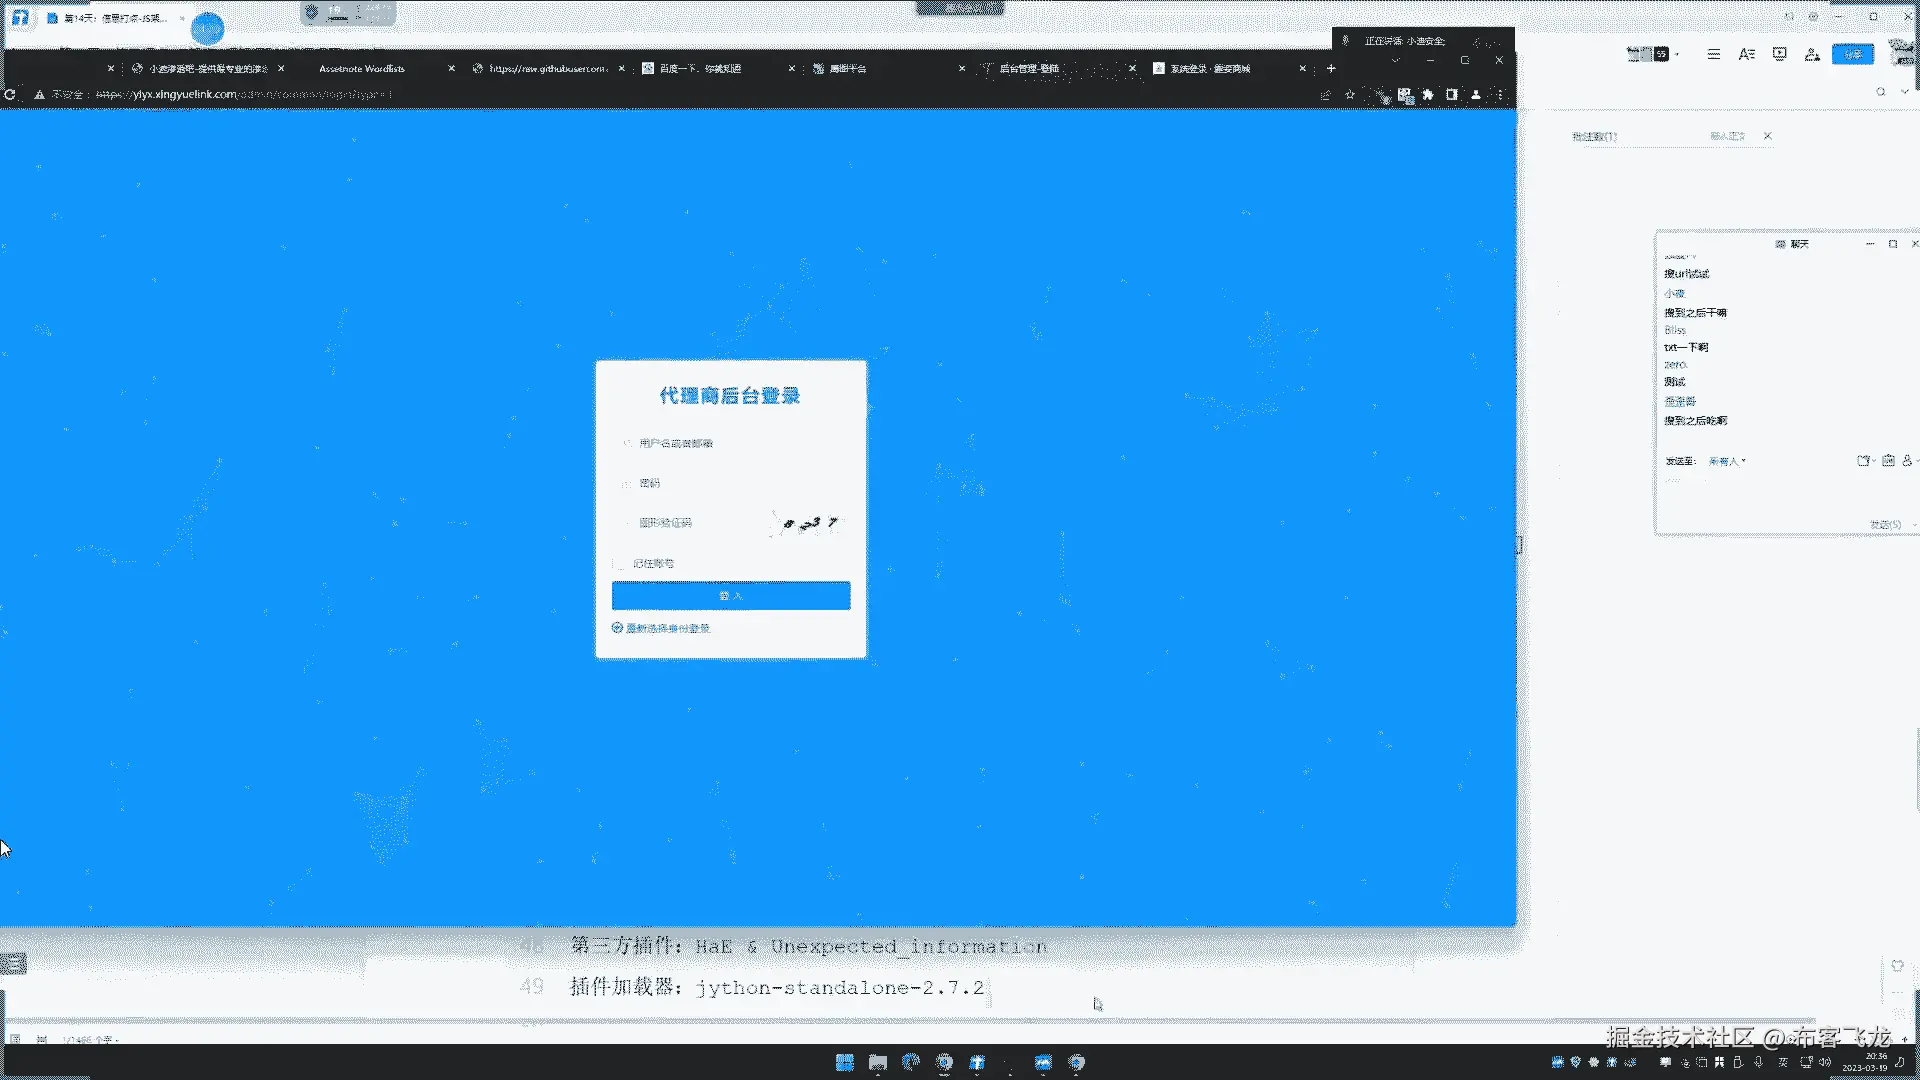
Task: Switch to the Assetnote Wordlists tab
Action: [x=362, y=69]
